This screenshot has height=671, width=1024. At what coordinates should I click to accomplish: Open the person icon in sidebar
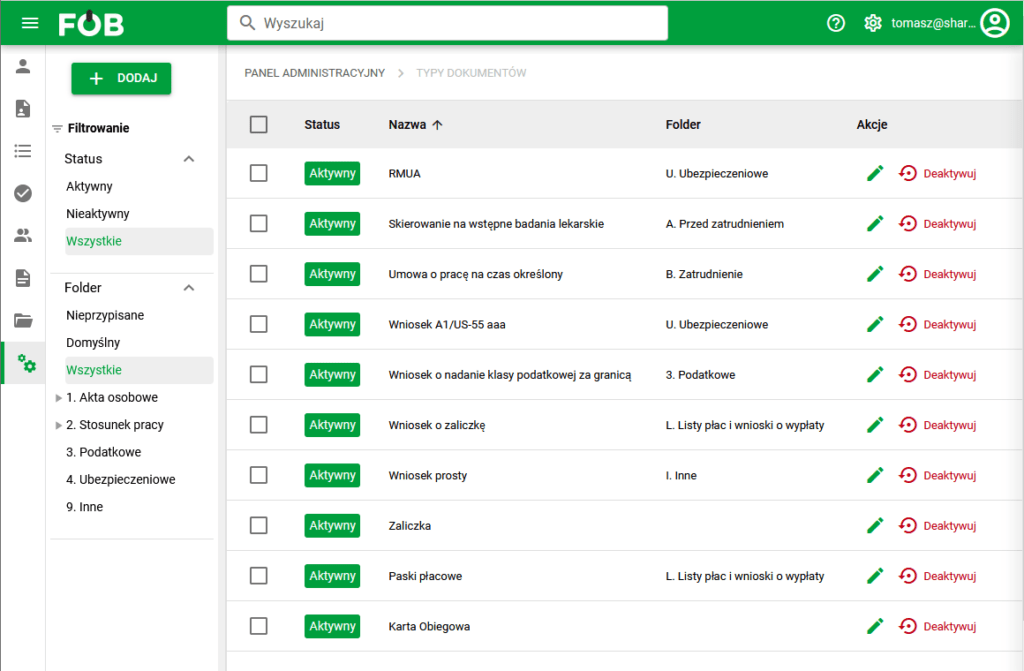23,66
